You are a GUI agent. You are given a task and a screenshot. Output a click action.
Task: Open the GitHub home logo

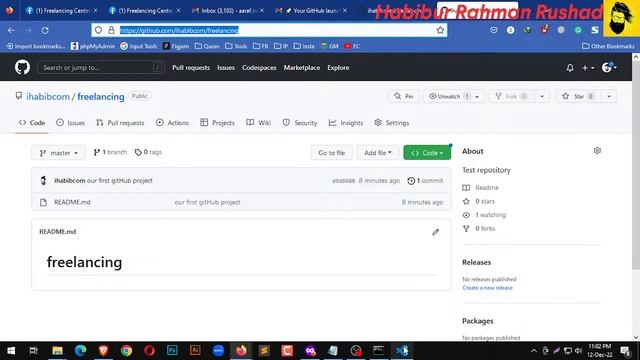[22, 67]
